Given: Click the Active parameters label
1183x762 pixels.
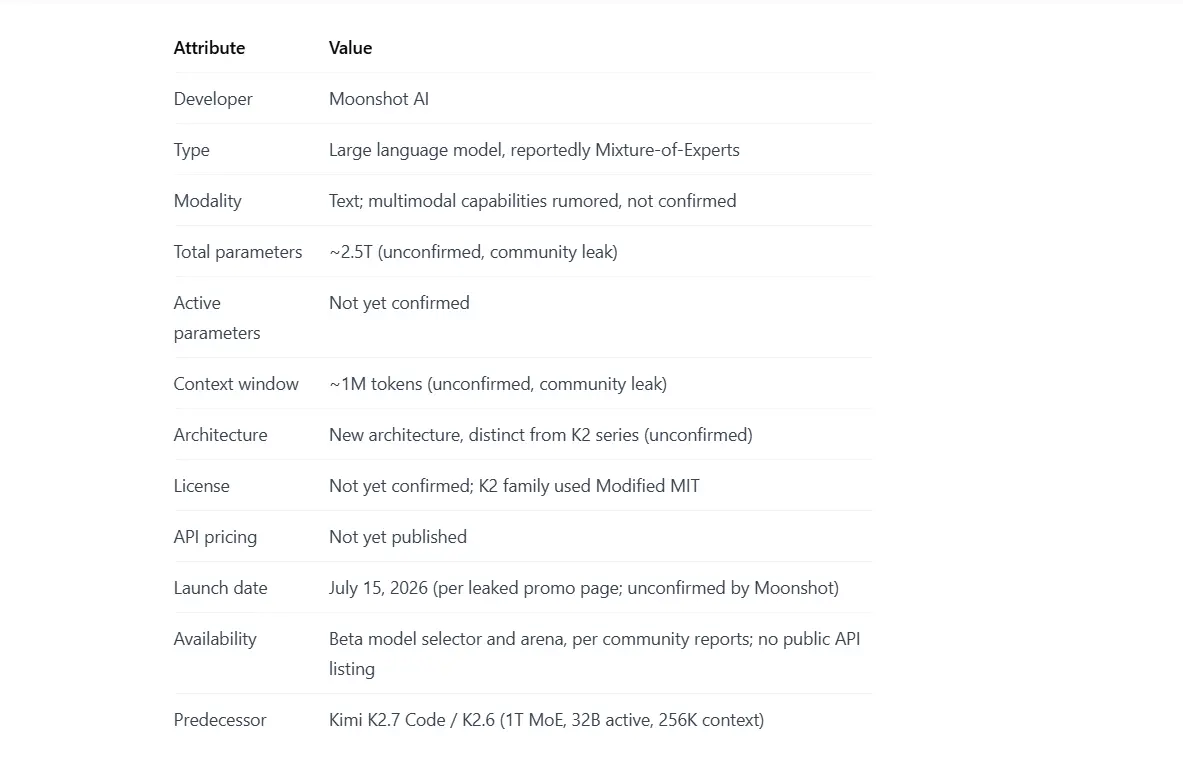Looking at the screenshot, I should [217, 318].
